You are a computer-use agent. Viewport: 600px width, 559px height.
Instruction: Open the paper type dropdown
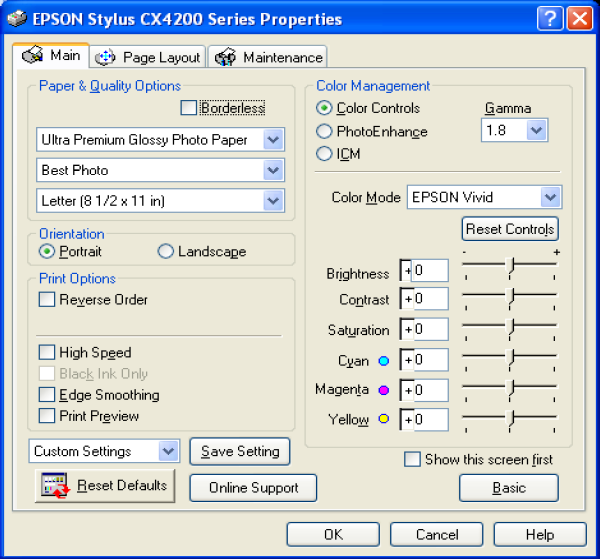pos(160,139)
